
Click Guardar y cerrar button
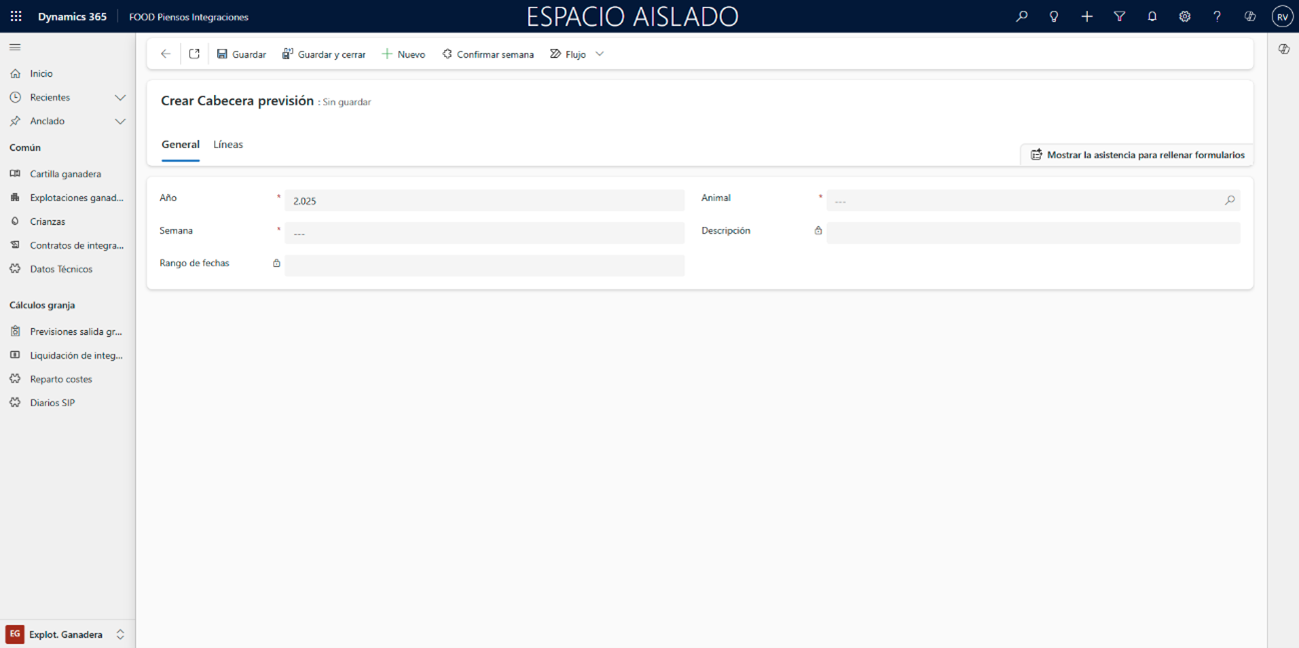[x=323, y=54]
